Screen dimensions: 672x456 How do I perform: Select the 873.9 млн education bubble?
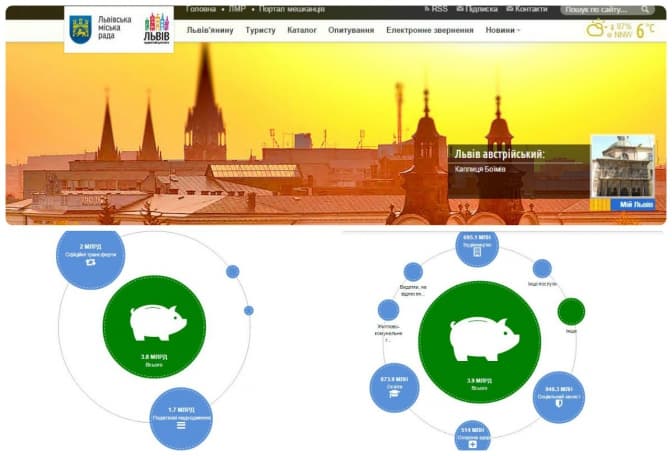392,388
